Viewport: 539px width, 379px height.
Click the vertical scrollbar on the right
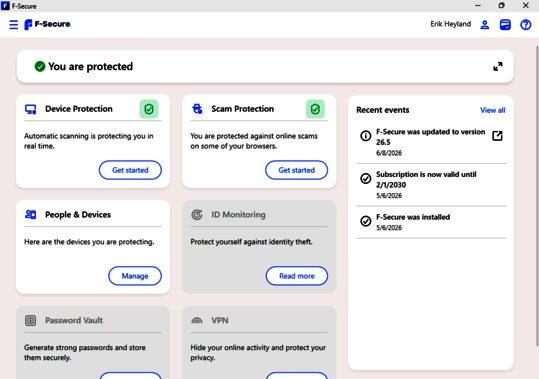pyautogui.click(x=537, y=196)
